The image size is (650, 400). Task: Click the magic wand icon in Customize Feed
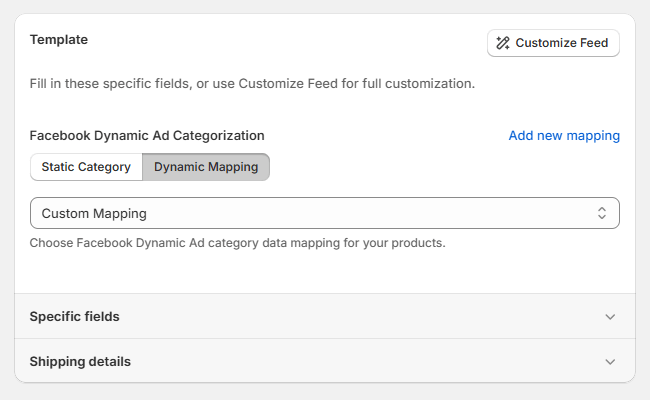pos(503,43)
